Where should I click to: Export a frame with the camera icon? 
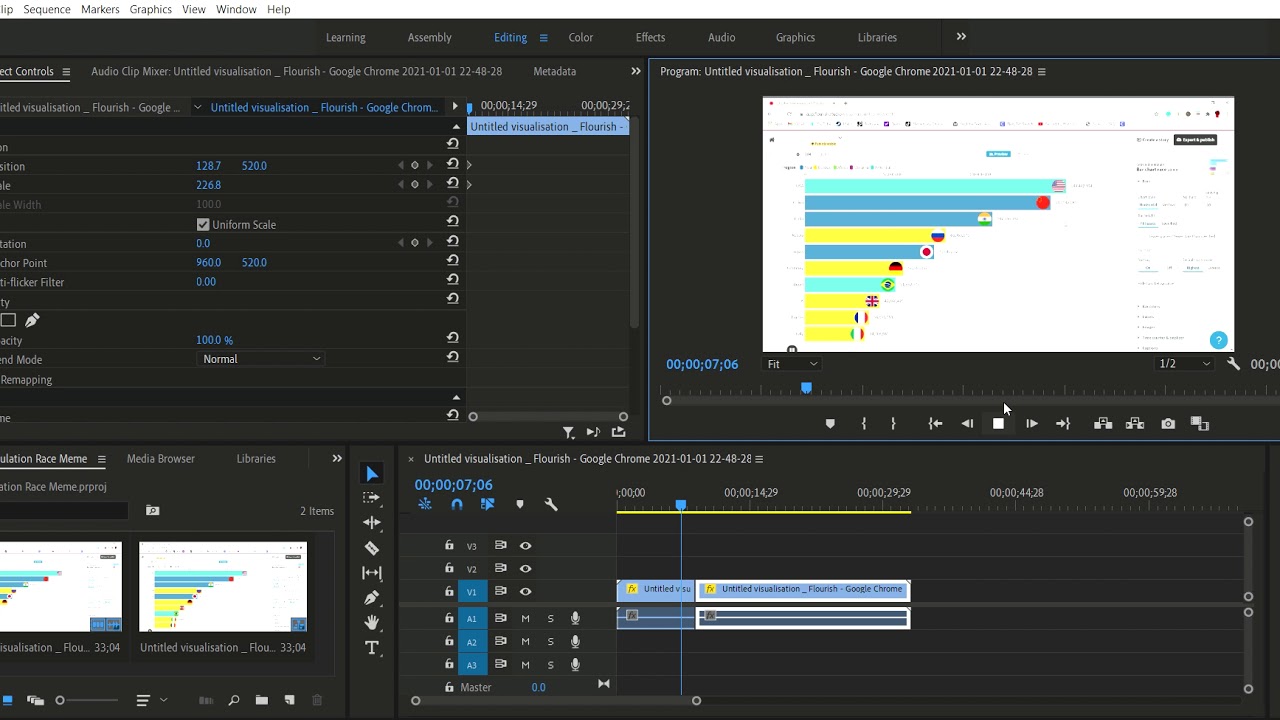1168,424
